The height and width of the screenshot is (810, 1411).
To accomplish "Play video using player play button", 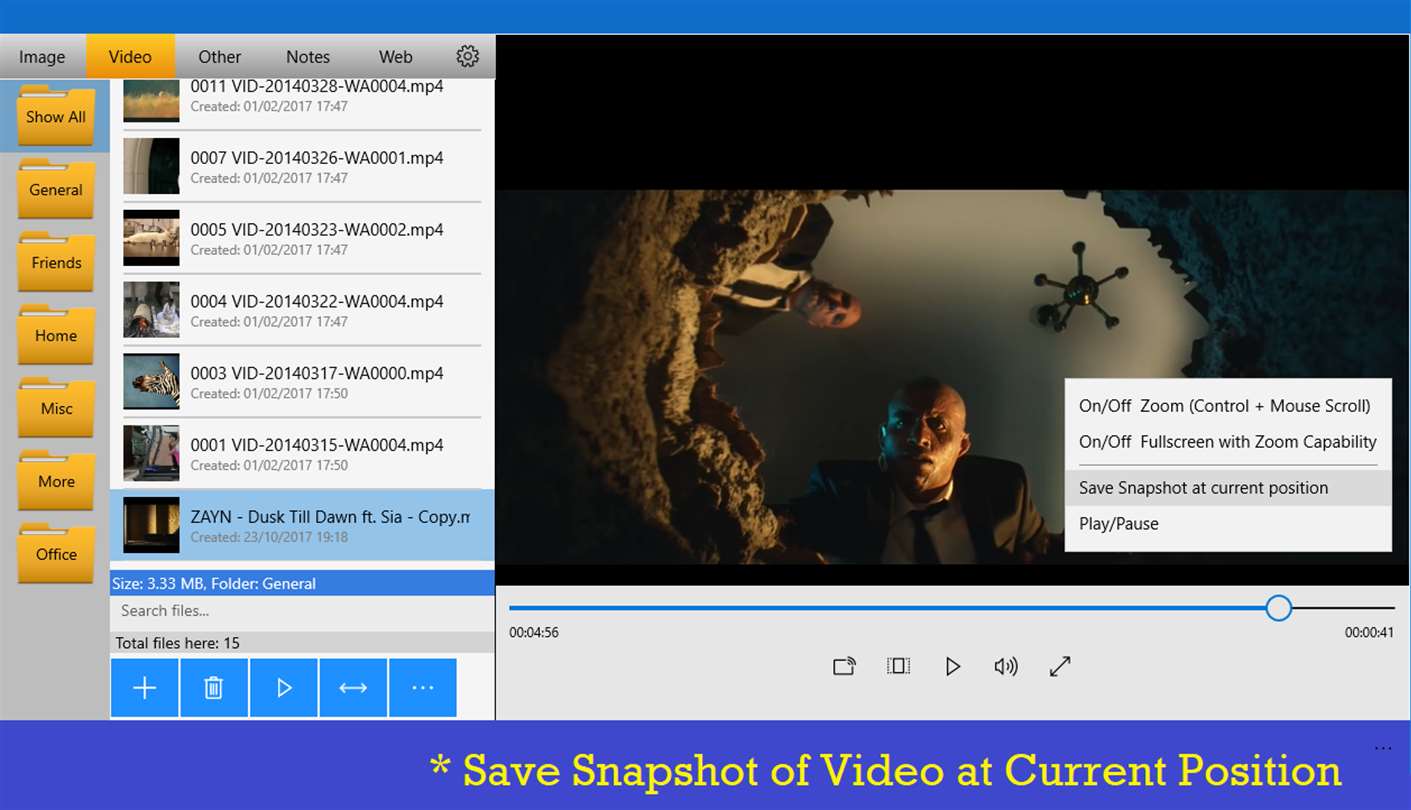I will tap(953, 666).
